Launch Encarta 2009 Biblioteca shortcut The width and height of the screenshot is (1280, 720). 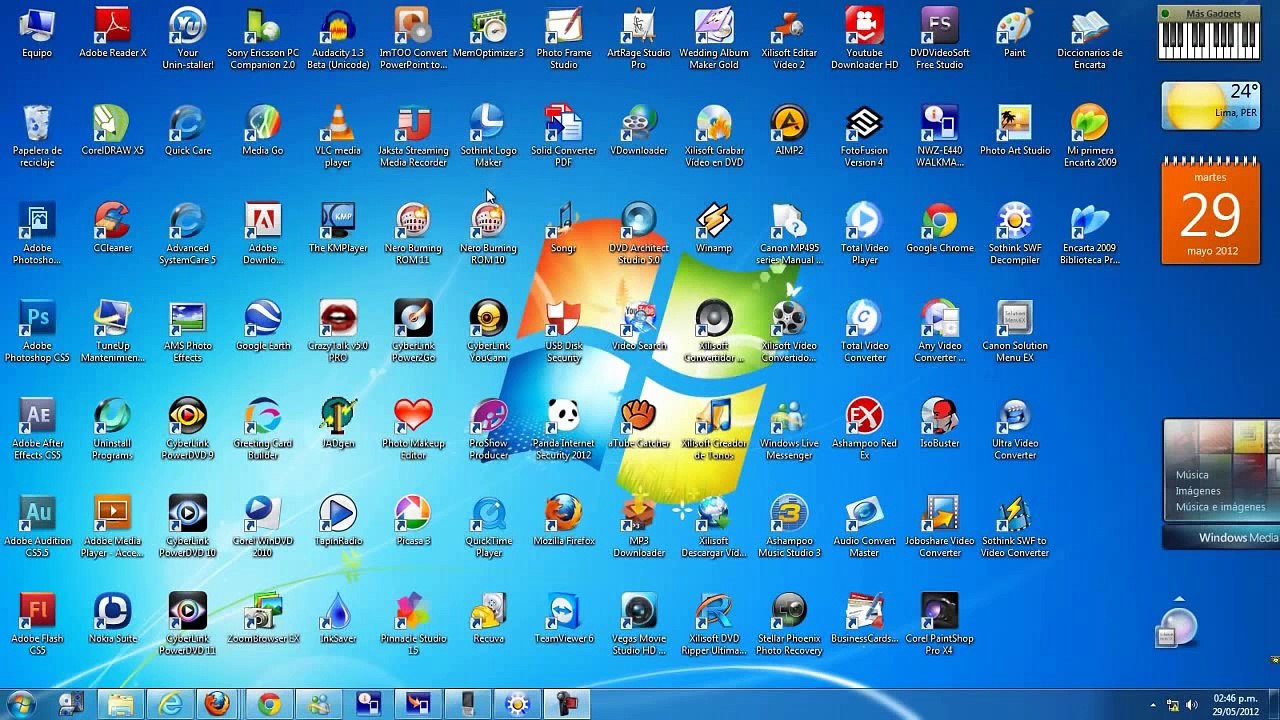click(x=1090, y=233)
